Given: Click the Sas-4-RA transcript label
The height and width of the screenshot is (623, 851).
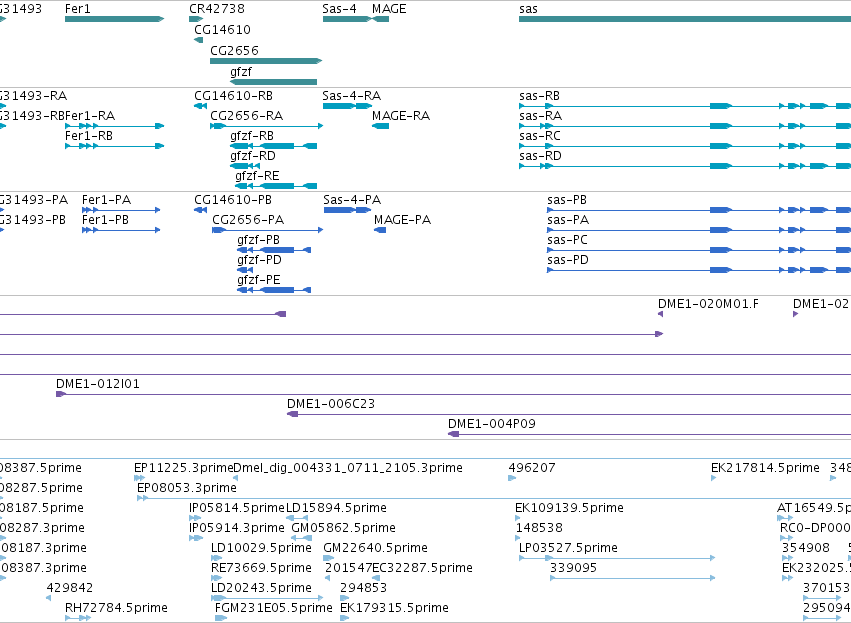Looking at the screenshot, I should pyautogui.click(x=352, y=96).
